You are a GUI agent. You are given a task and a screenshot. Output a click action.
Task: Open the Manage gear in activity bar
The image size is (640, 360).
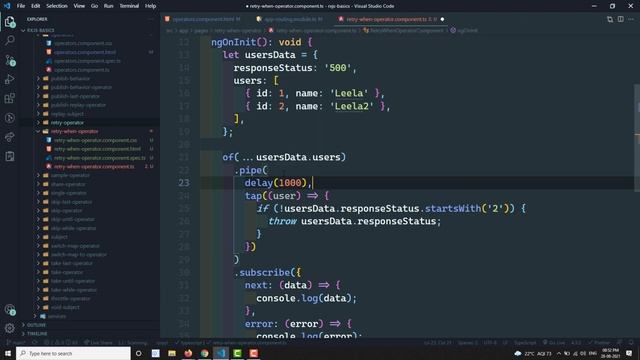click(10, 328)
